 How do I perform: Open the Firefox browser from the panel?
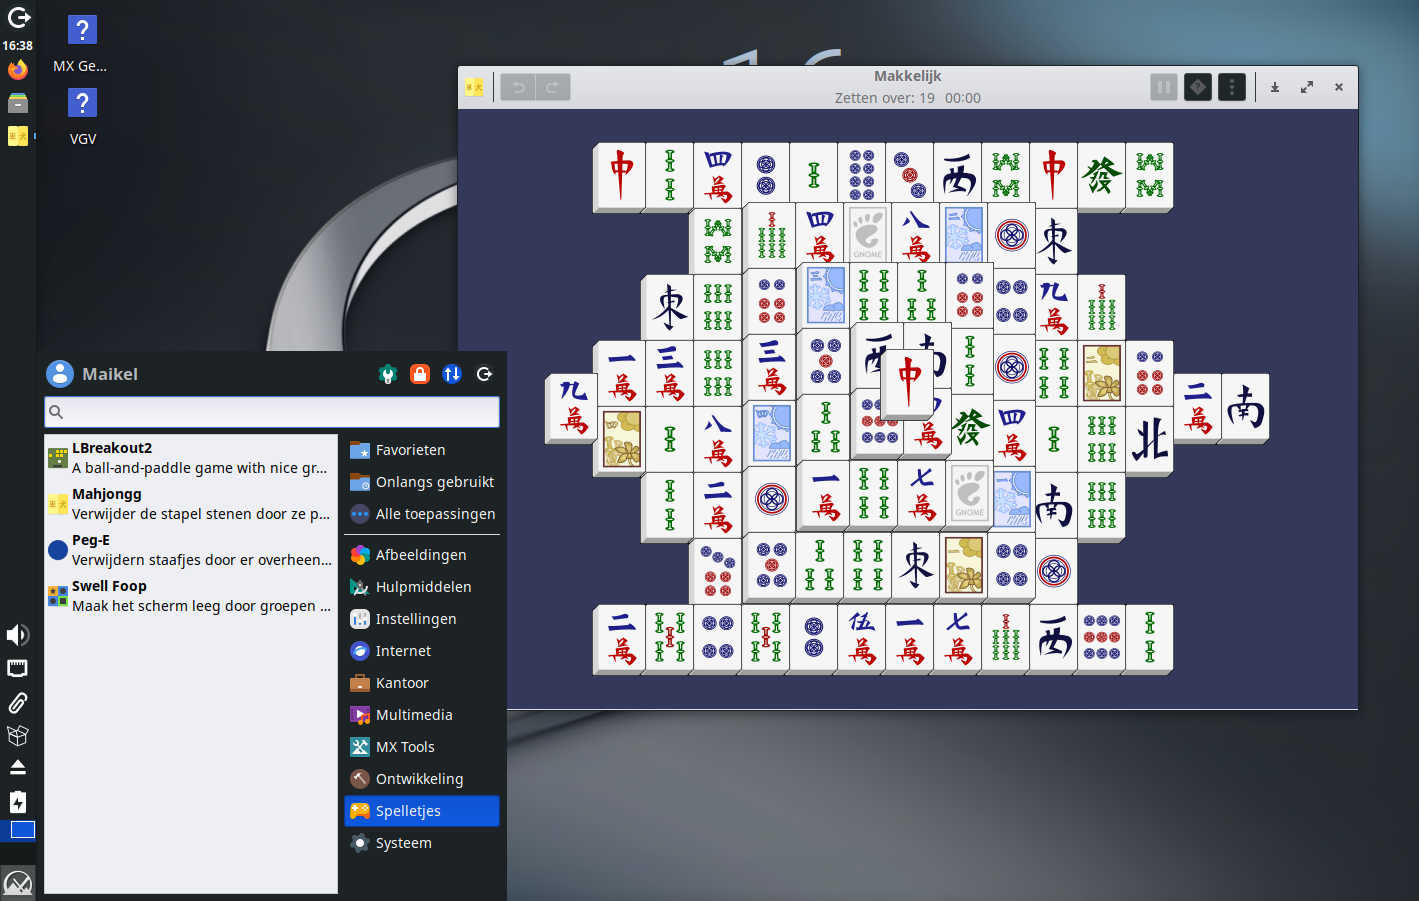click(17, 67)
